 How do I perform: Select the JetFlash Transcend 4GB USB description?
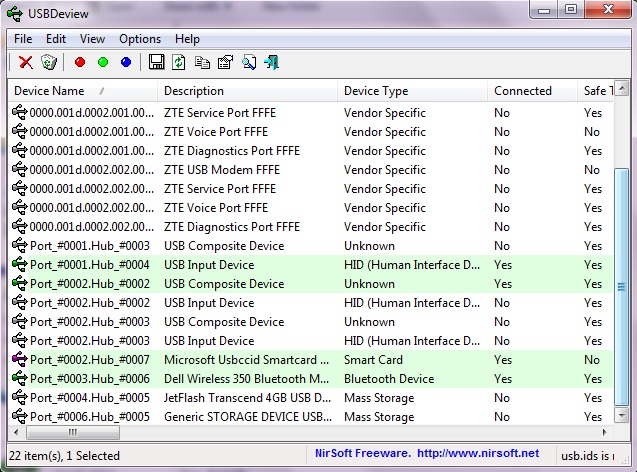[x=247, y=398]
